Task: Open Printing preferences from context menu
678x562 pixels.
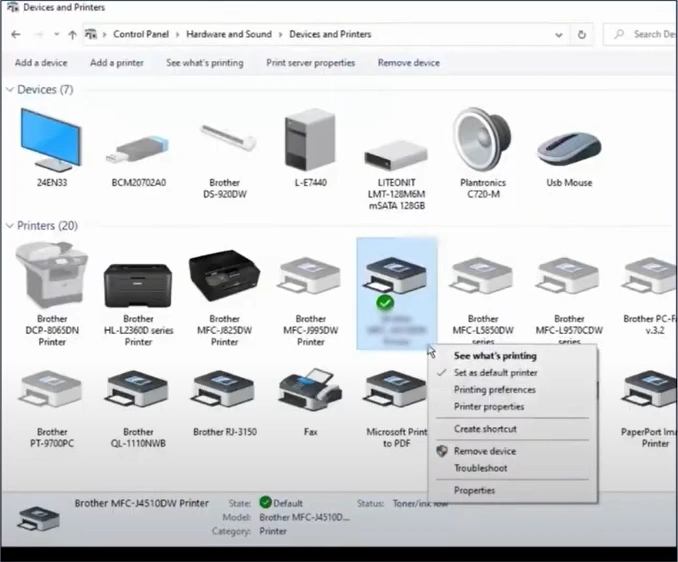Action: pos(494,390)
